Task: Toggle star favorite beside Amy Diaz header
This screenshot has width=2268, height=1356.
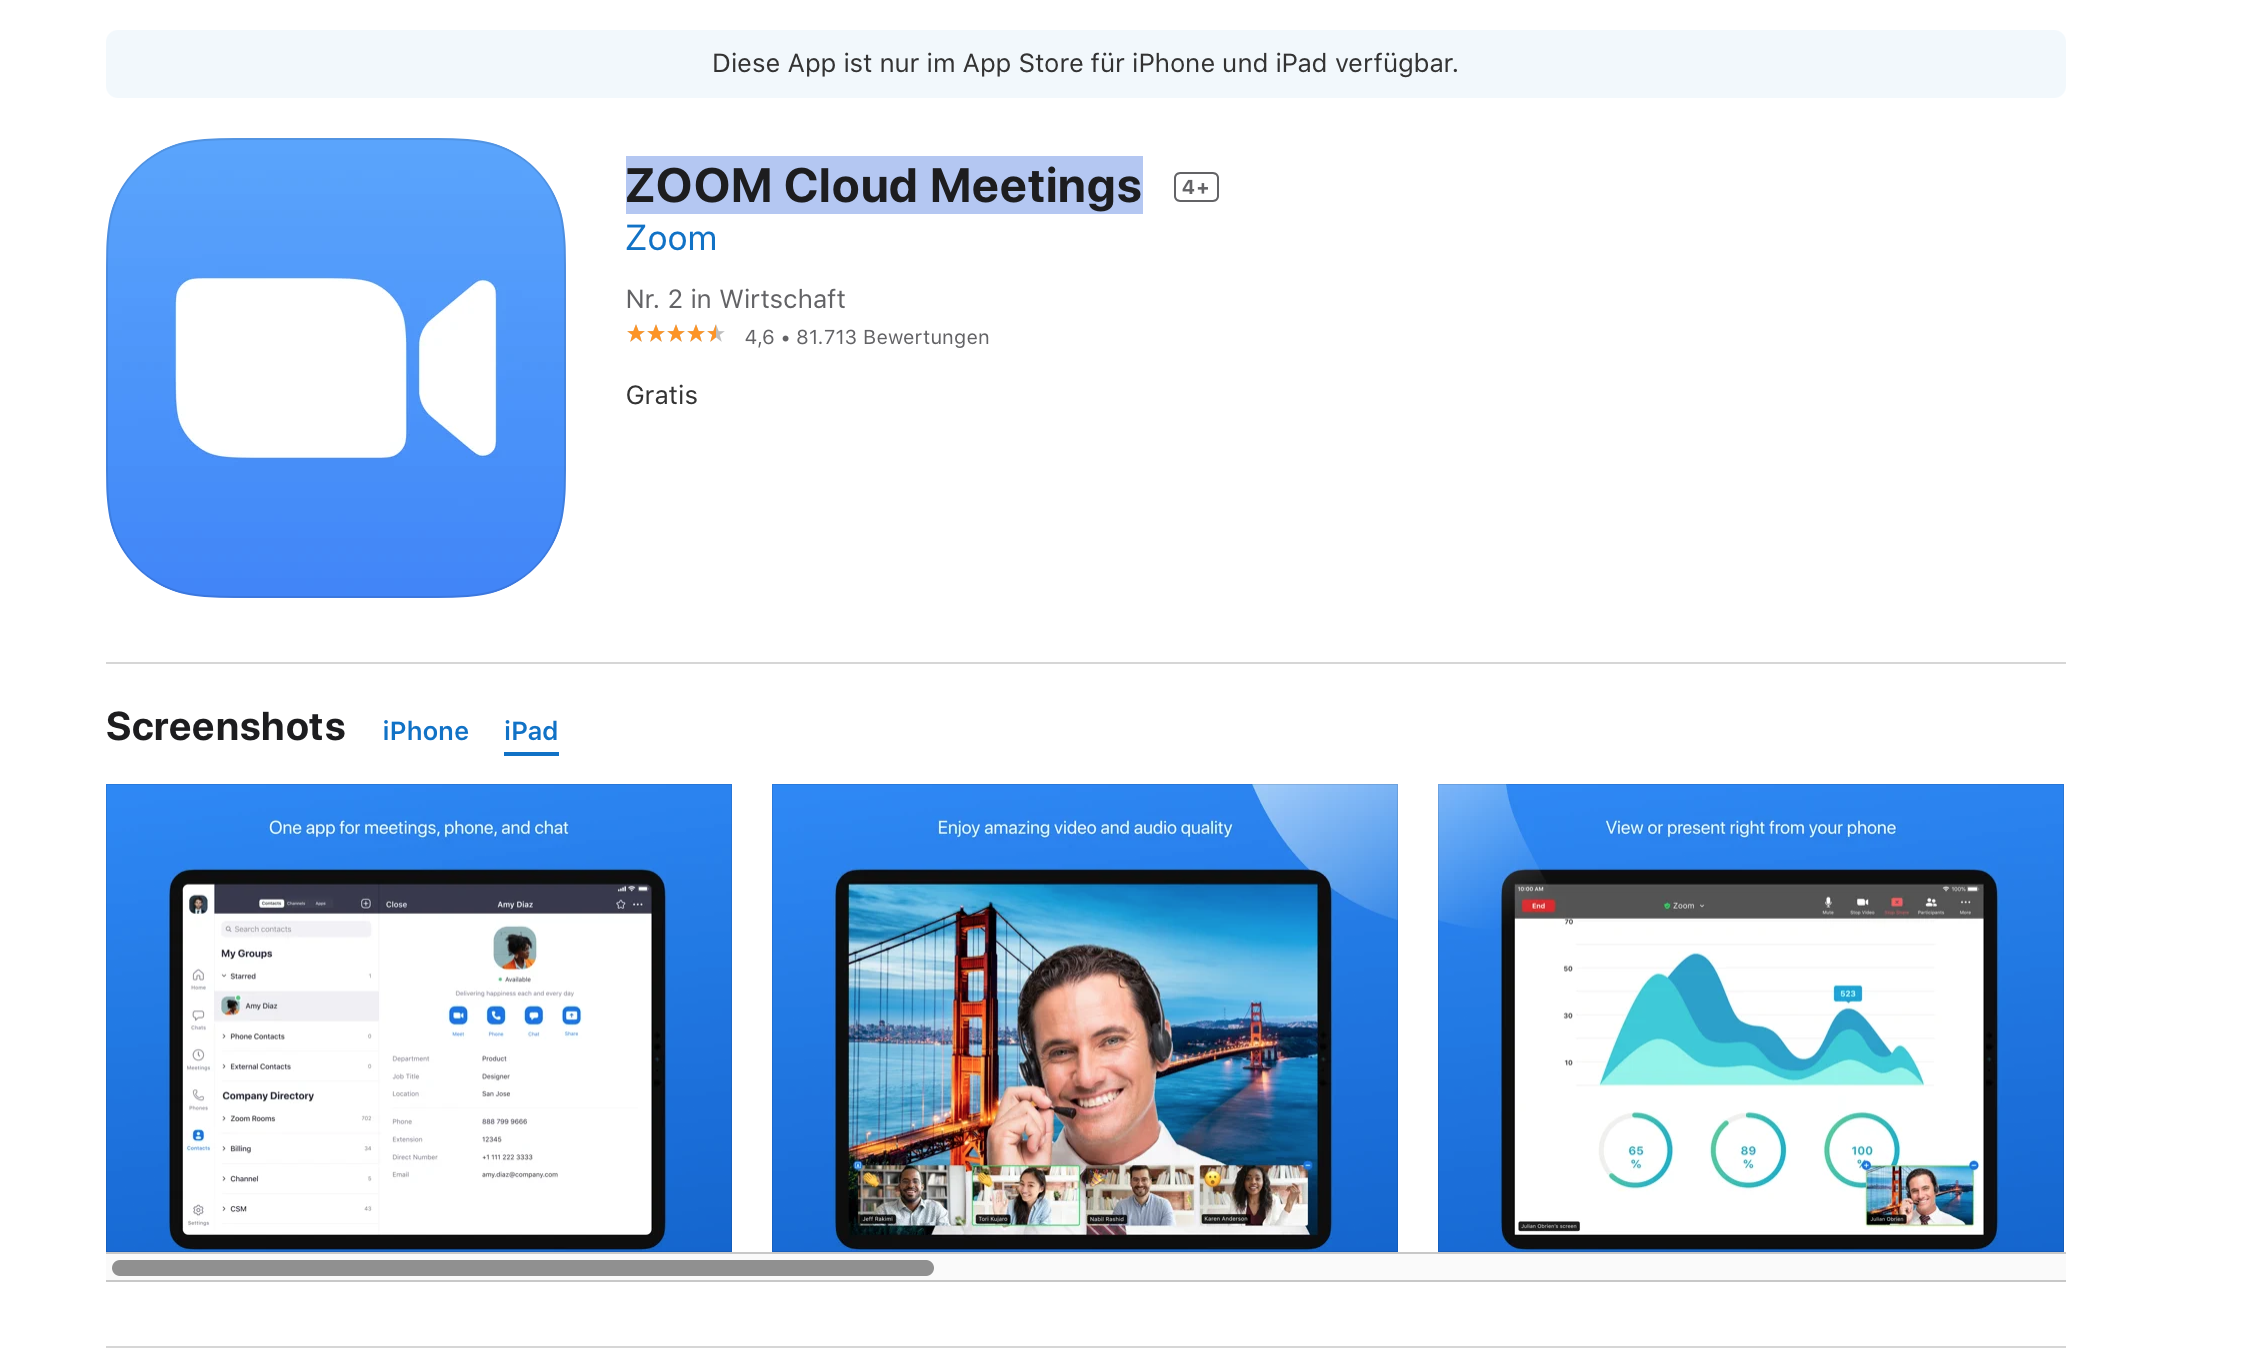Action: (620, 904)
